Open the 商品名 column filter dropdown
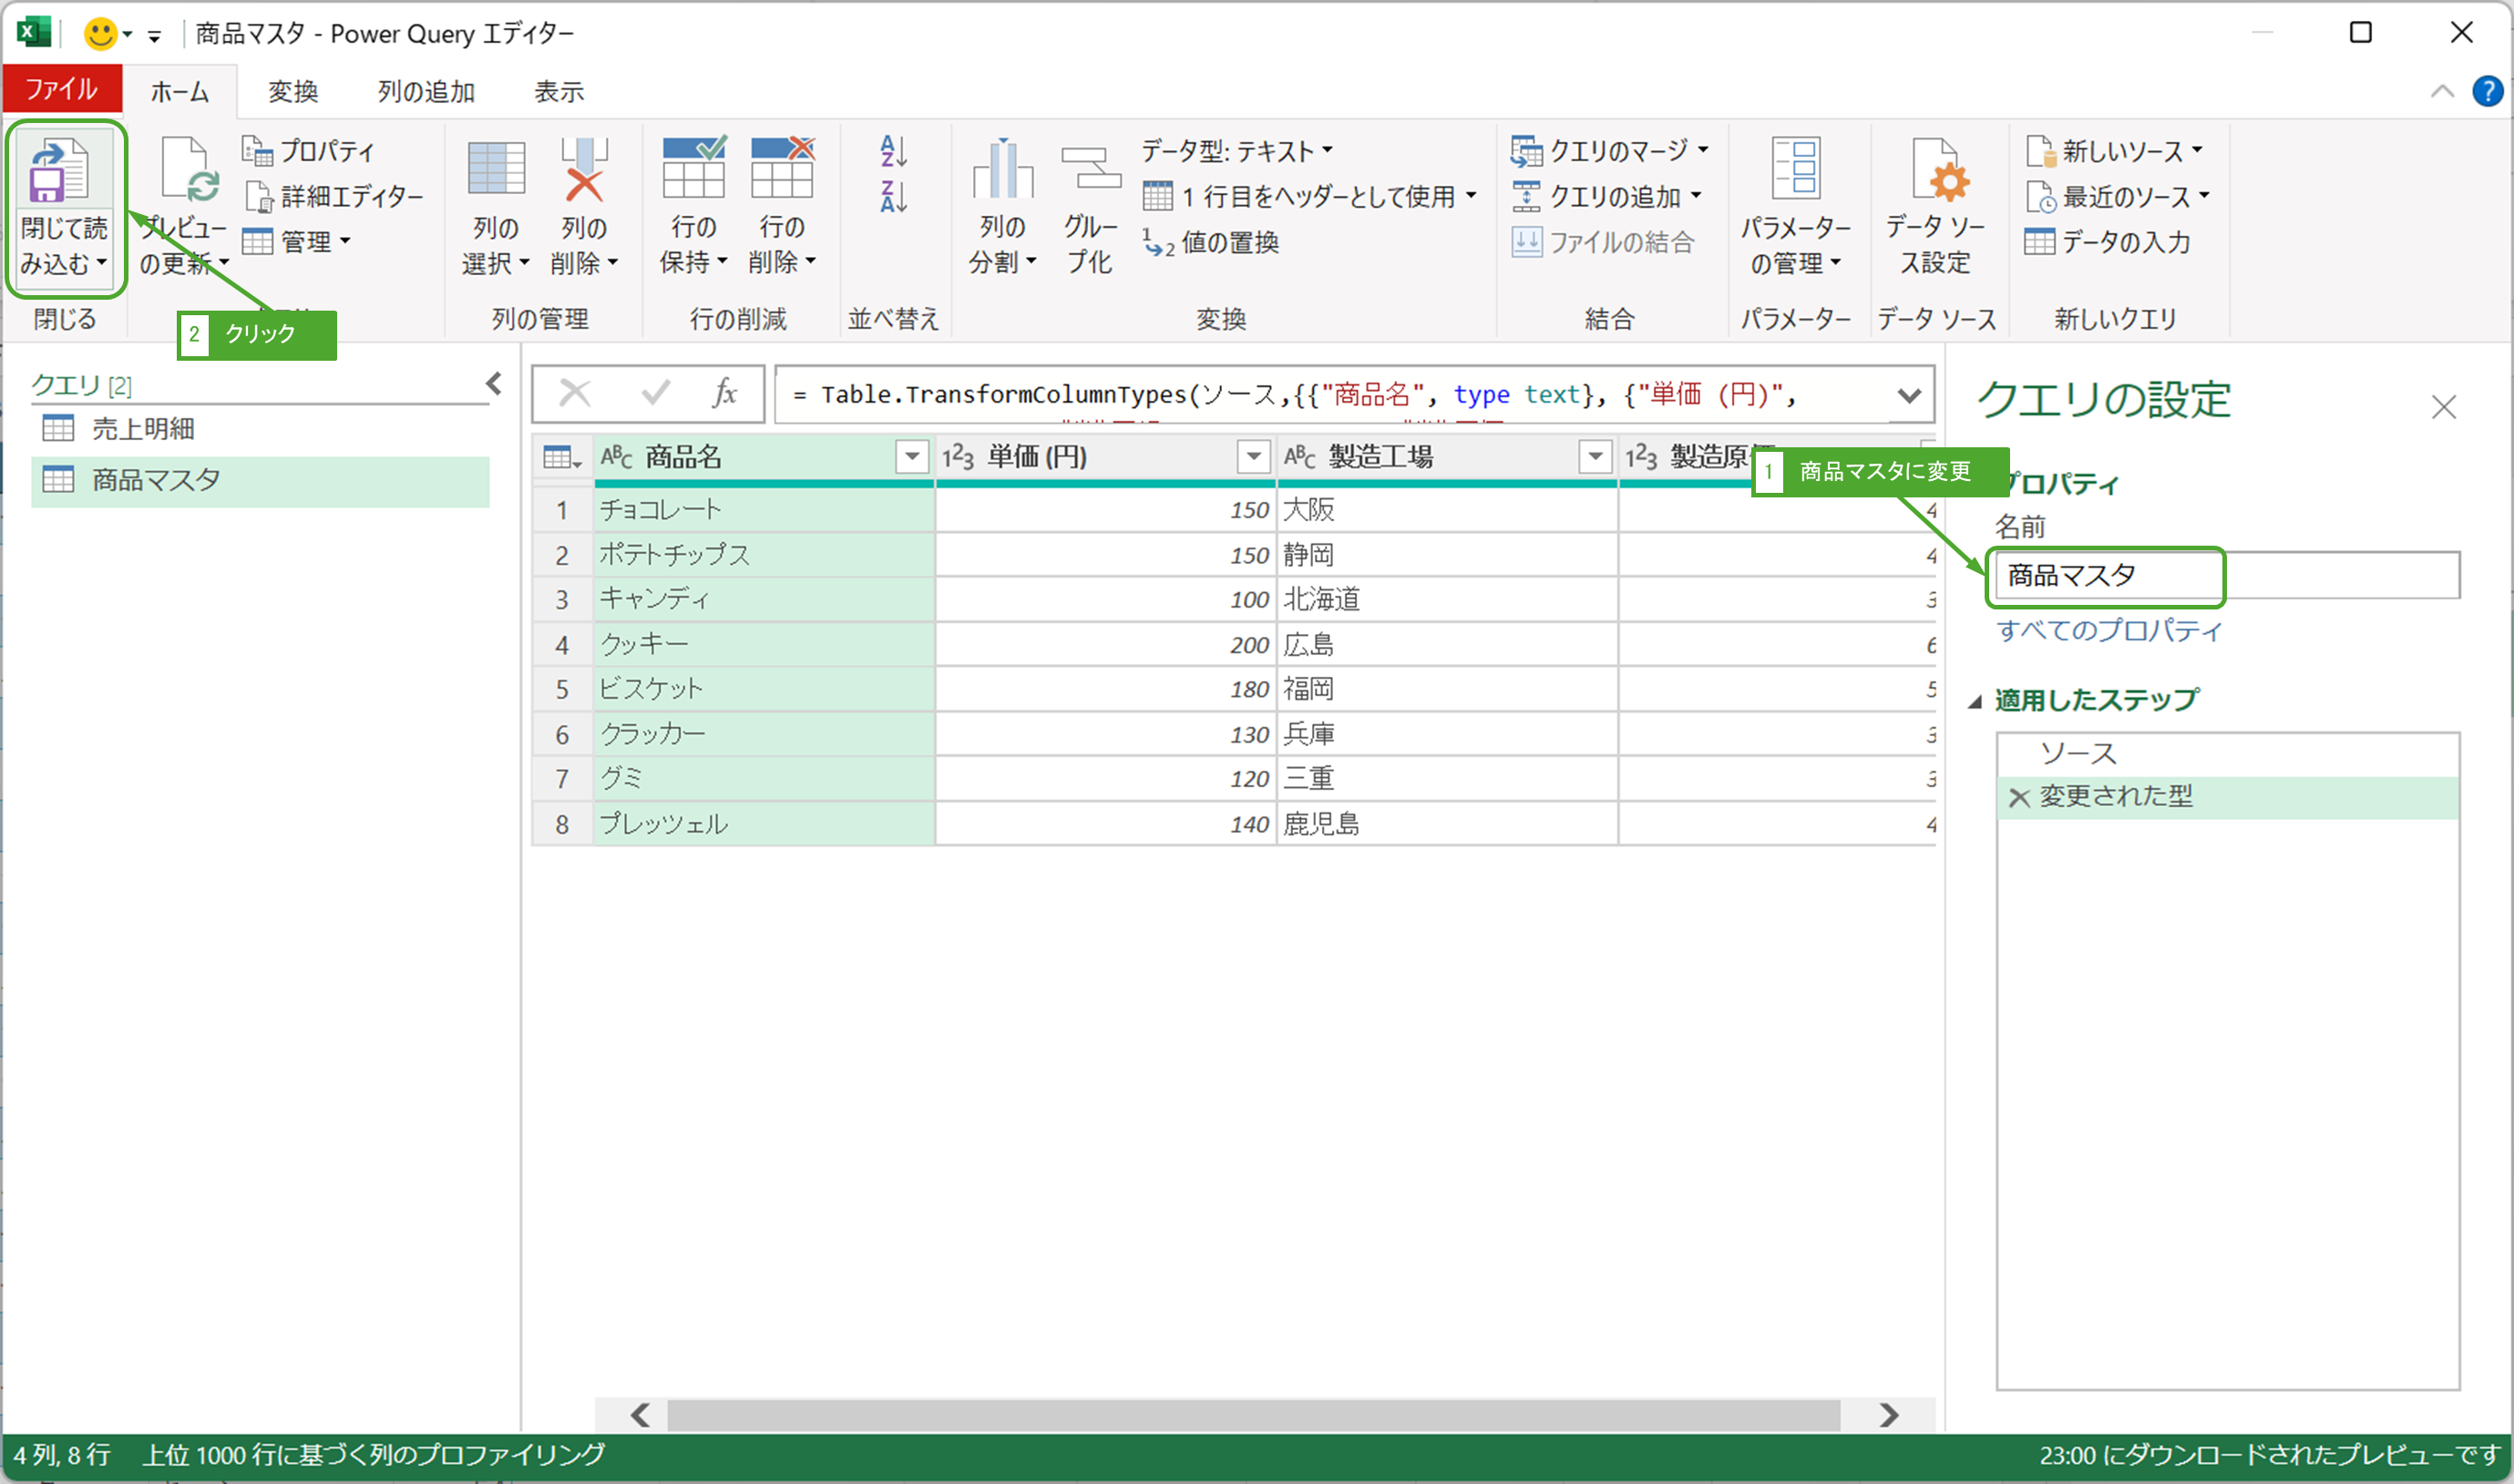 point(911,457)
